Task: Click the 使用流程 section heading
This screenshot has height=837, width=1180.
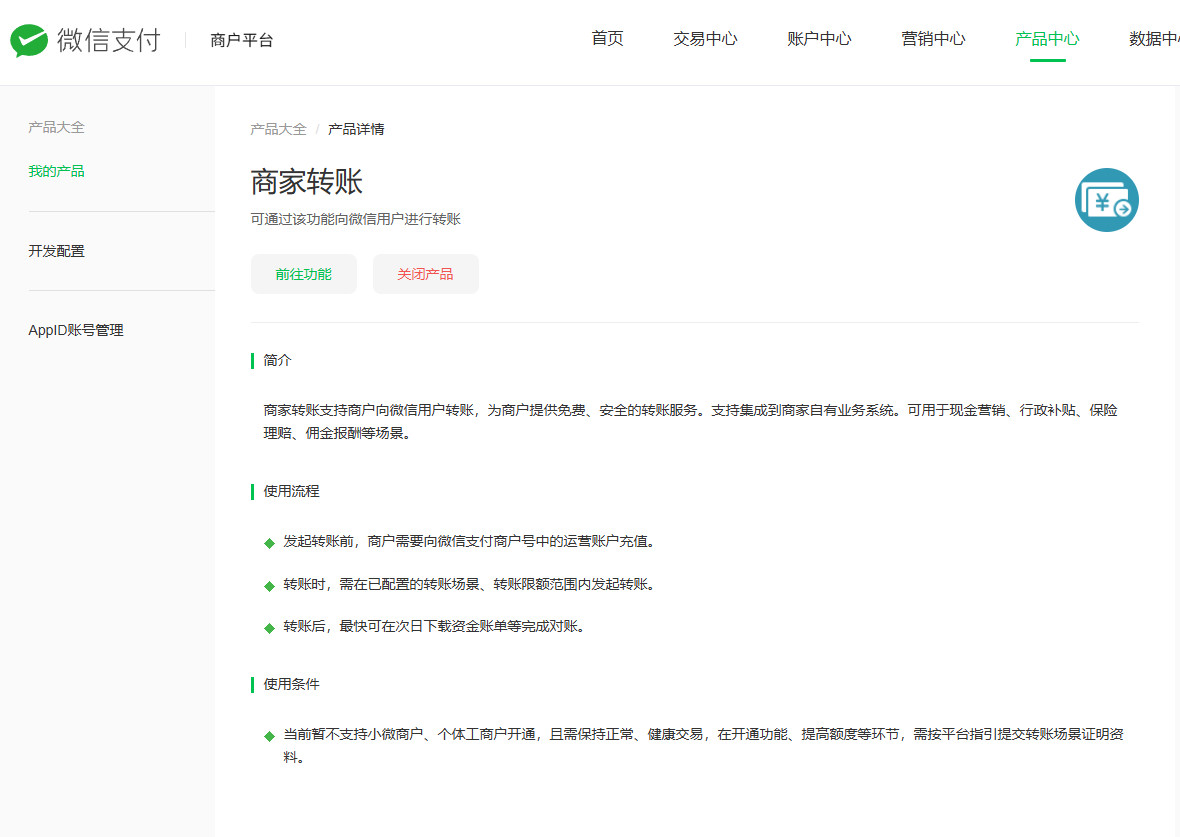Action: pyautogui.click(x=291, y=492)
